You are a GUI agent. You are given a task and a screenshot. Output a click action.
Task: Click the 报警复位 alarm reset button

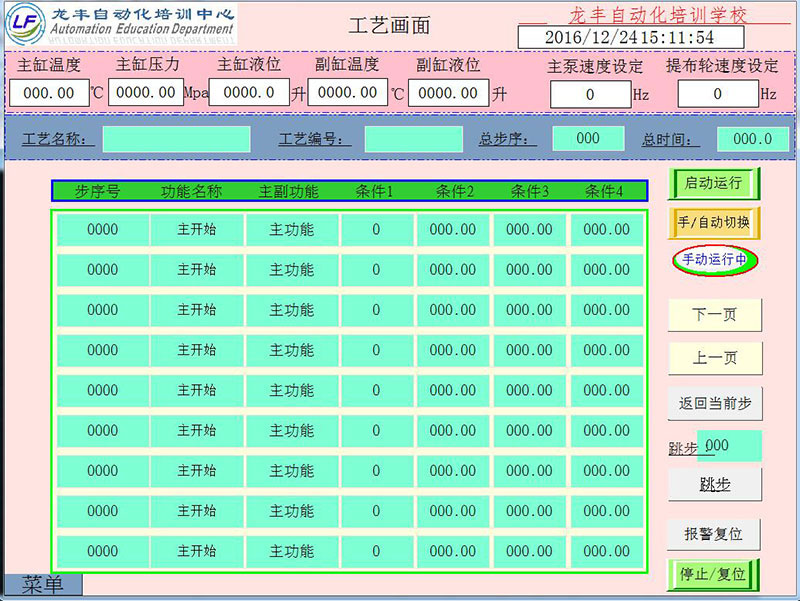pos(714,534)
